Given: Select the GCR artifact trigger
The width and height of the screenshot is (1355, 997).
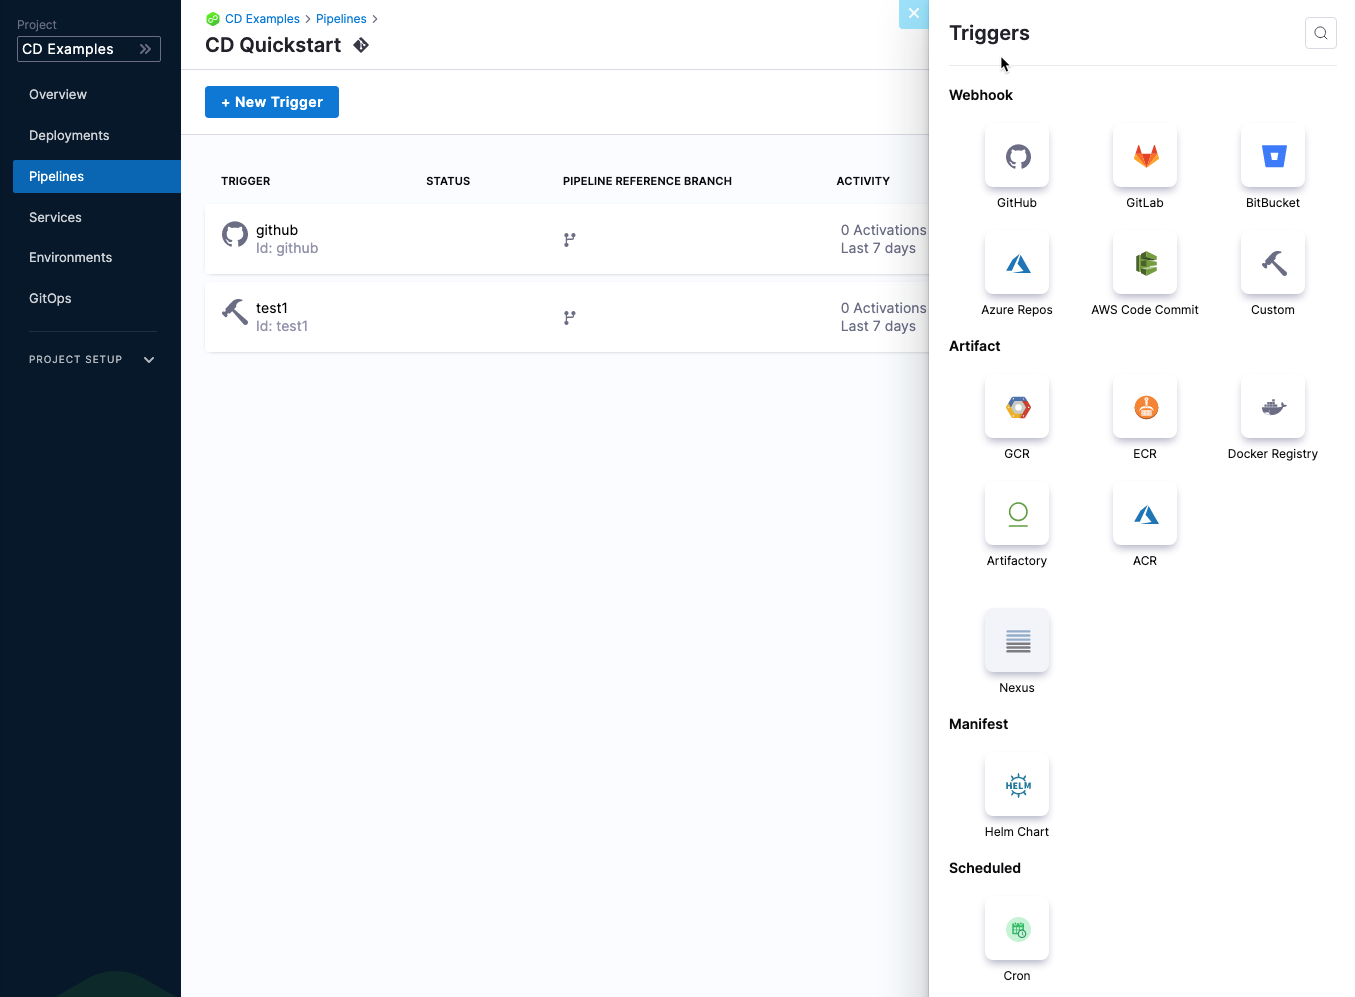Looking at the screenshot, I should pos(1016,408).
